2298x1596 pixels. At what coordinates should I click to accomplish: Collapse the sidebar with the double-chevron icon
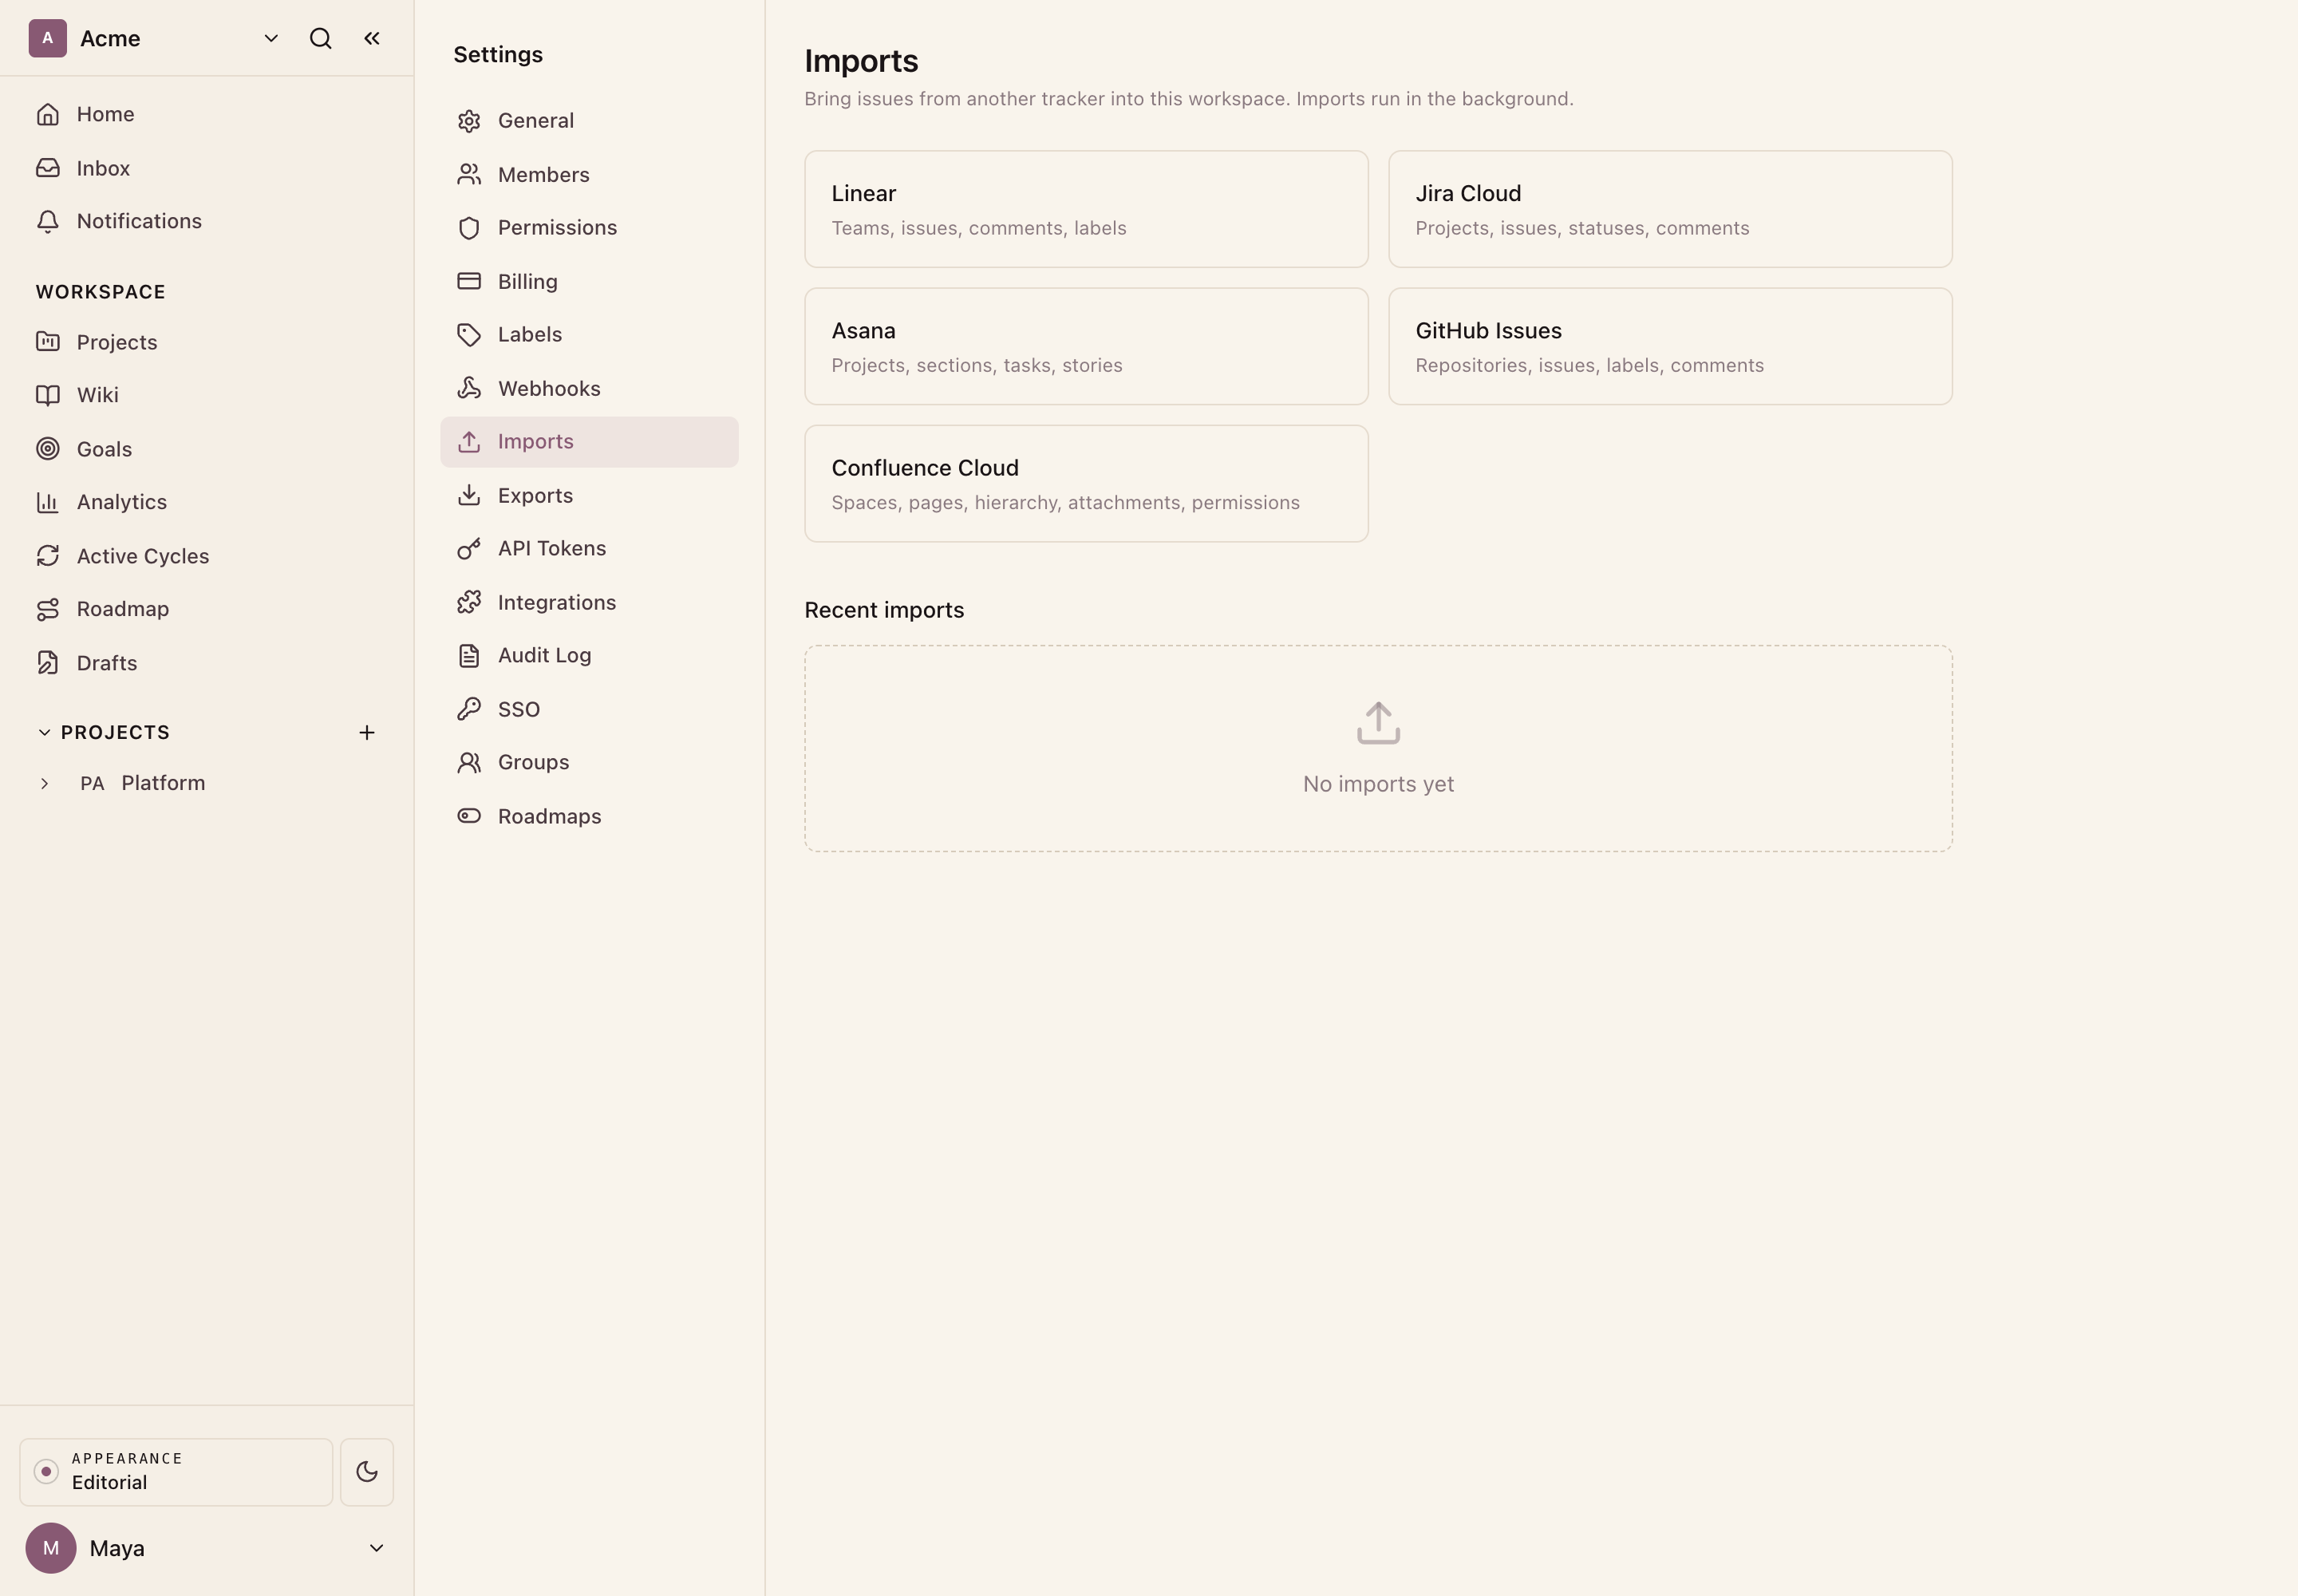372,38
